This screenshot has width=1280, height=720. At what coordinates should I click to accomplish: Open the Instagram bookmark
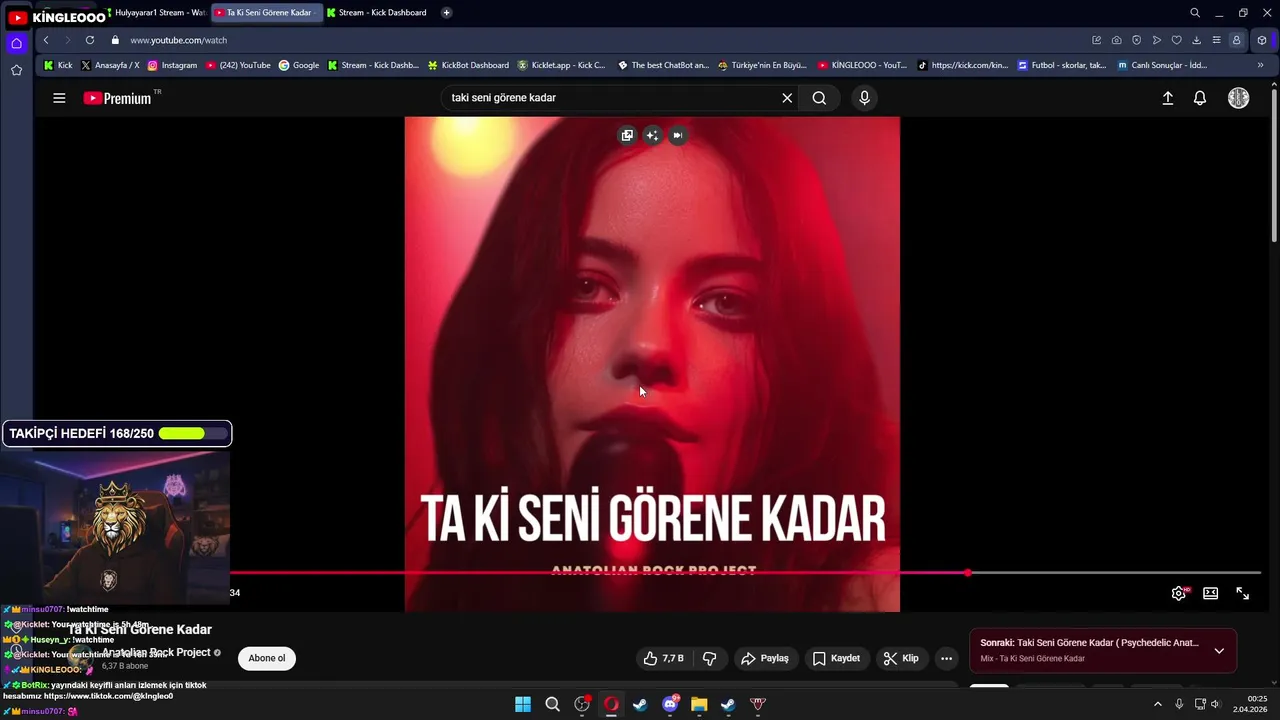[x=172, y=65]
